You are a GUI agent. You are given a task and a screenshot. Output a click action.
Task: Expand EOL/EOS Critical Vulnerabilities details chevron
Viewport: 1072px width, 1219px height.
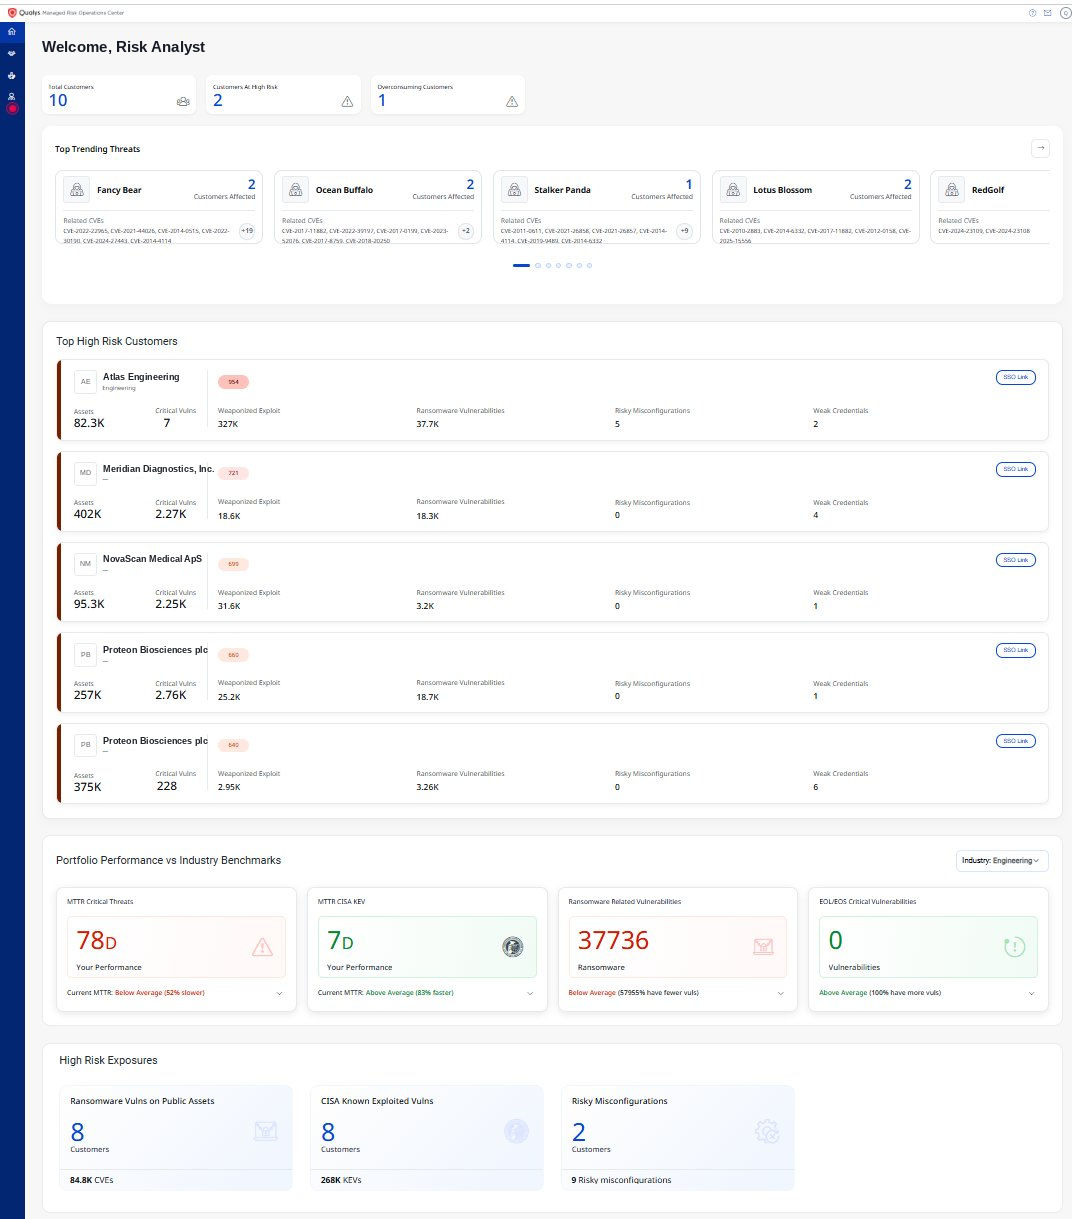pos(1032,993)
